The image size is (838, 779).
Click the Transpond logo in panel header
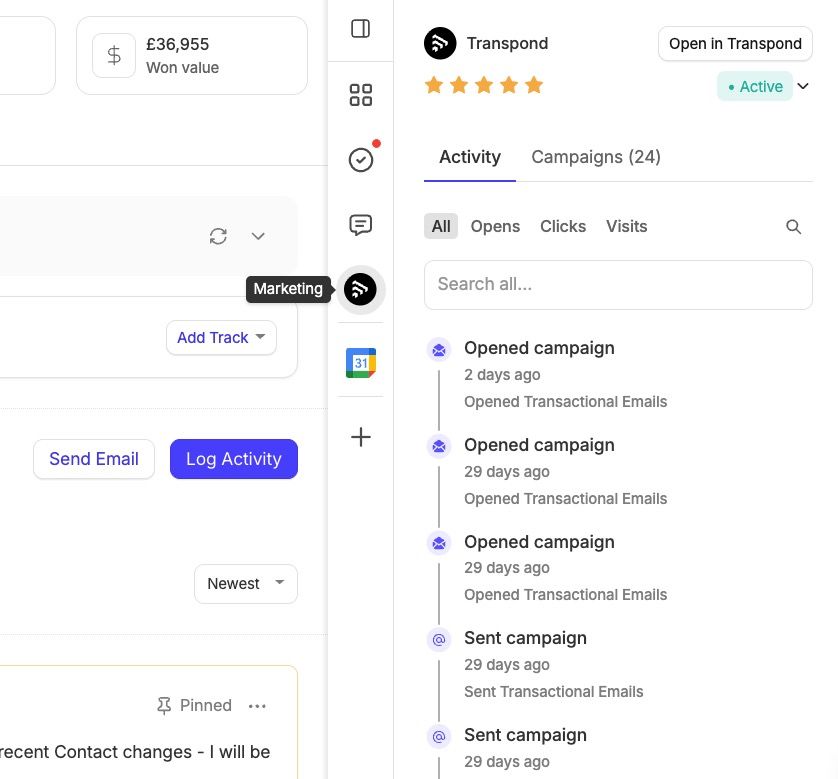click(440, 43)
